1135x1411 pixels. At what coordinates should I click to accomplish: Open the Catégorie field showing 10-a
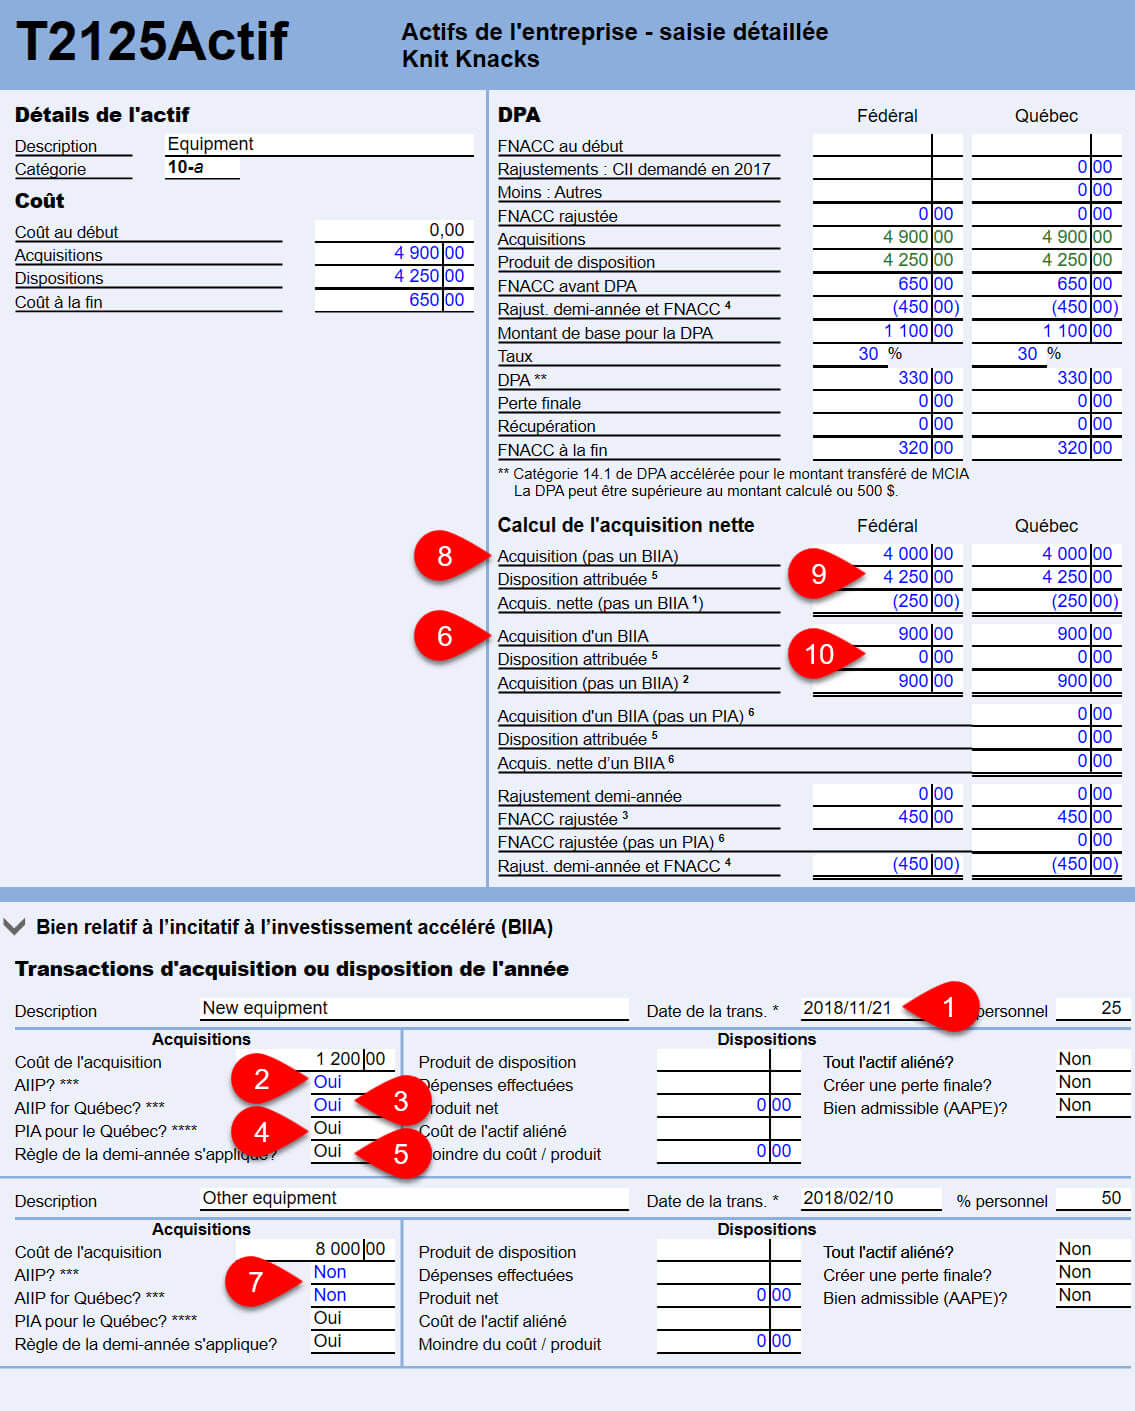(201, 168)
